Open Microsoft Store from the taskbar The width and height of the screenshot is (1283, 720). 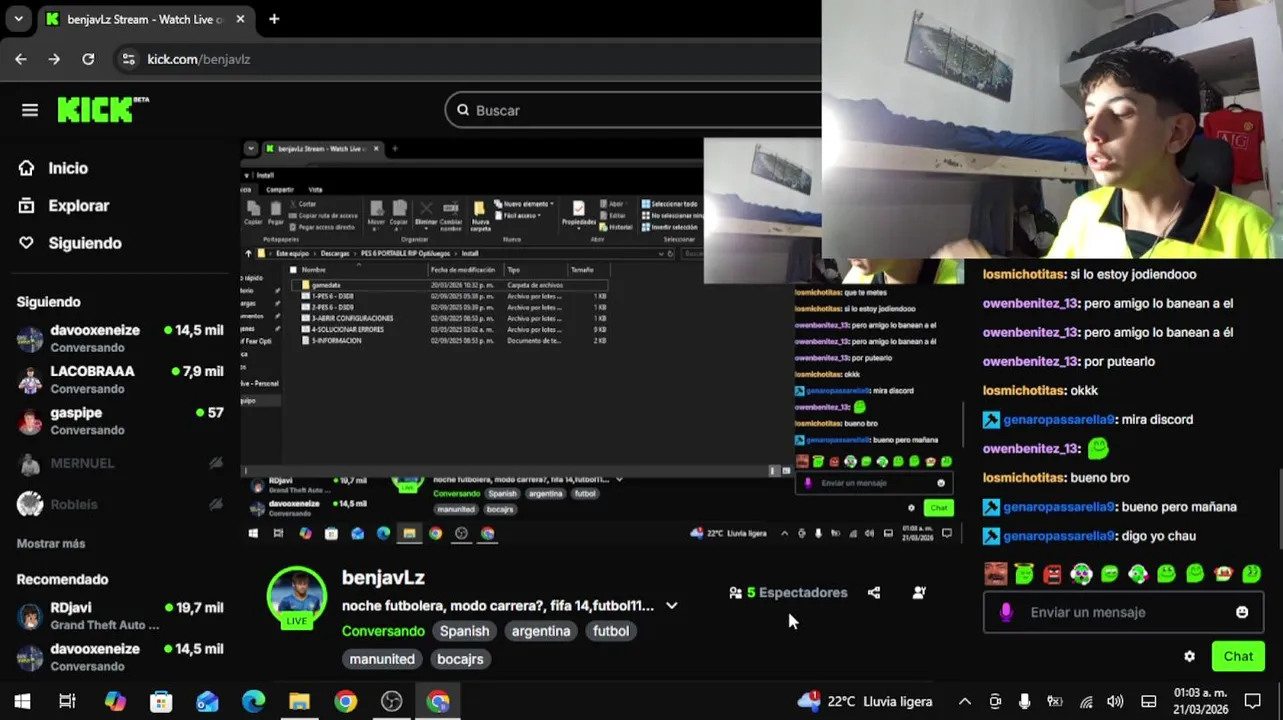[161, 702]
